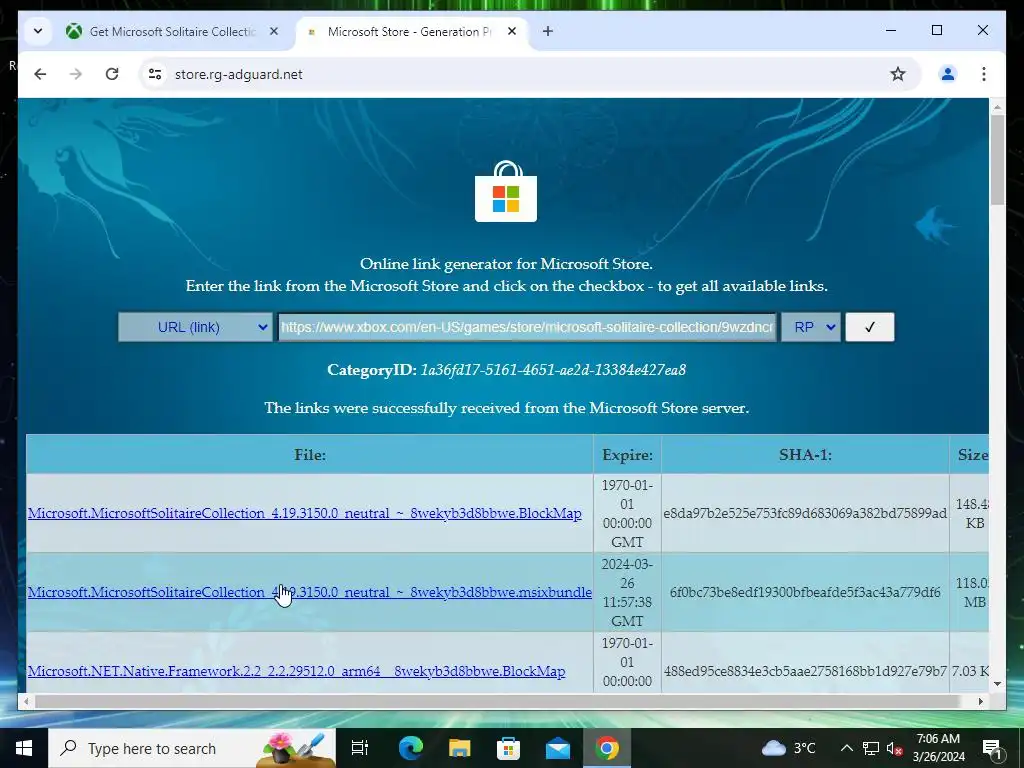Open network status tray icon

coord(871,748)
